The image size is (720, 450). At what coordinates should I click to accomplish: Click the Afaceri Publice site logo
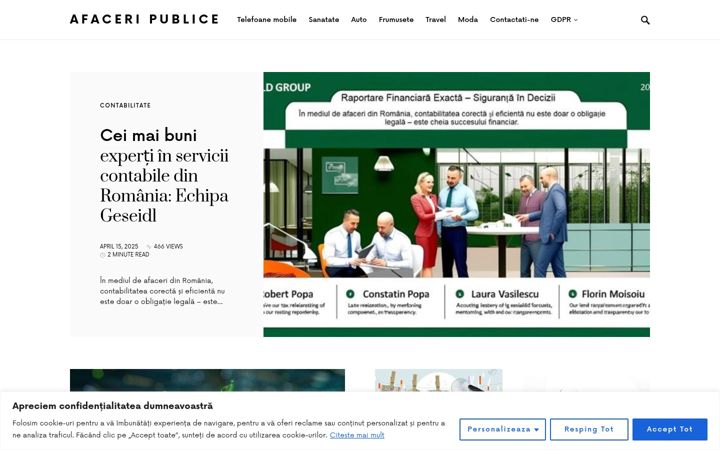pos(145,19)
